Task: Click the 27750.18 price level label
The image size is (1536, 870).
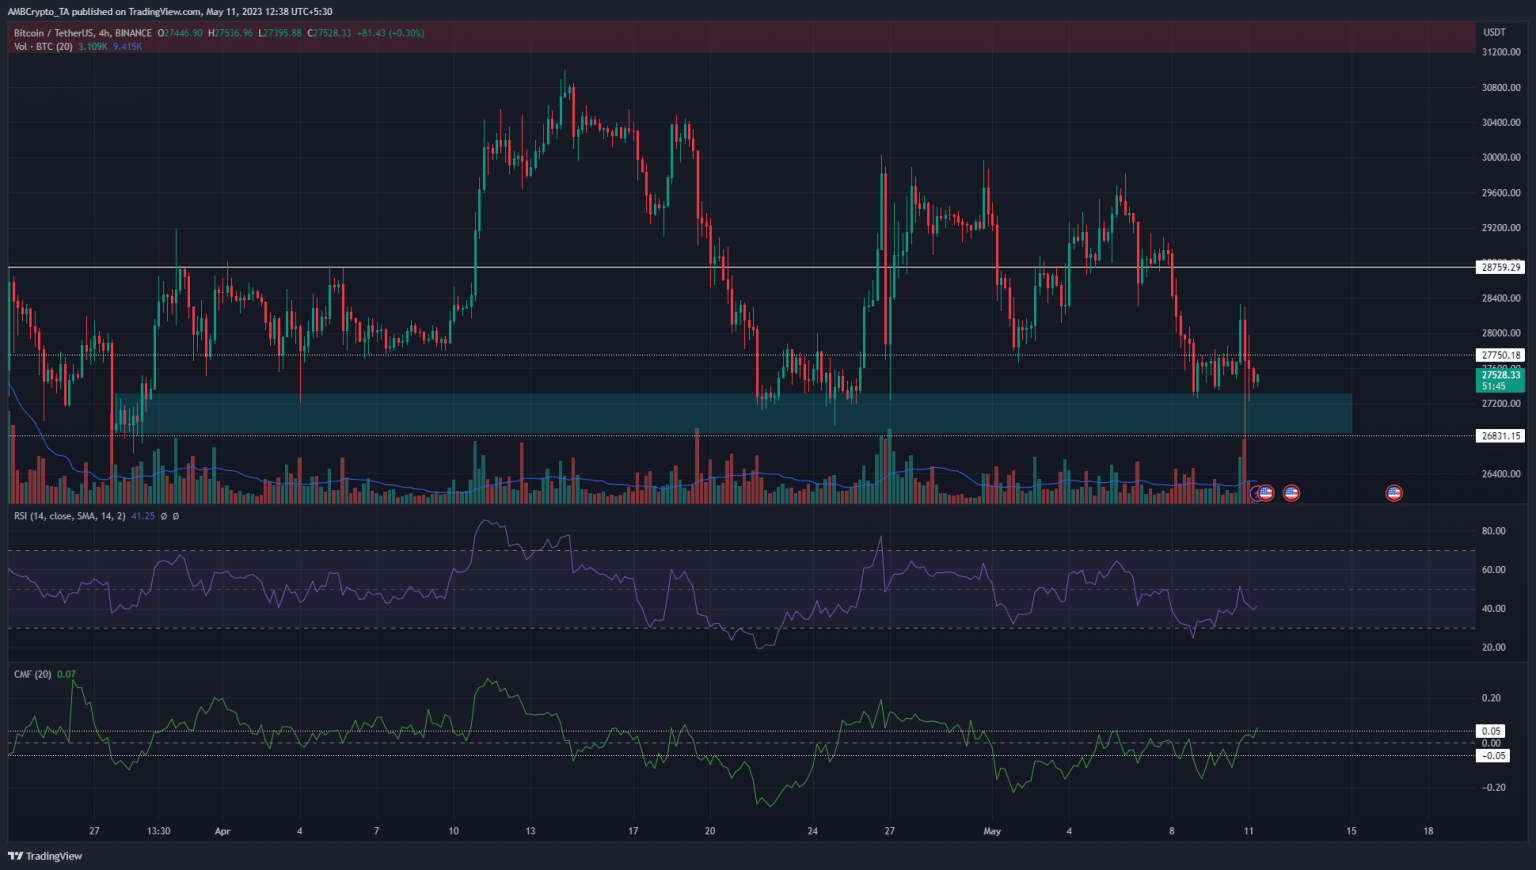Action: click(x=1500, y=355)
